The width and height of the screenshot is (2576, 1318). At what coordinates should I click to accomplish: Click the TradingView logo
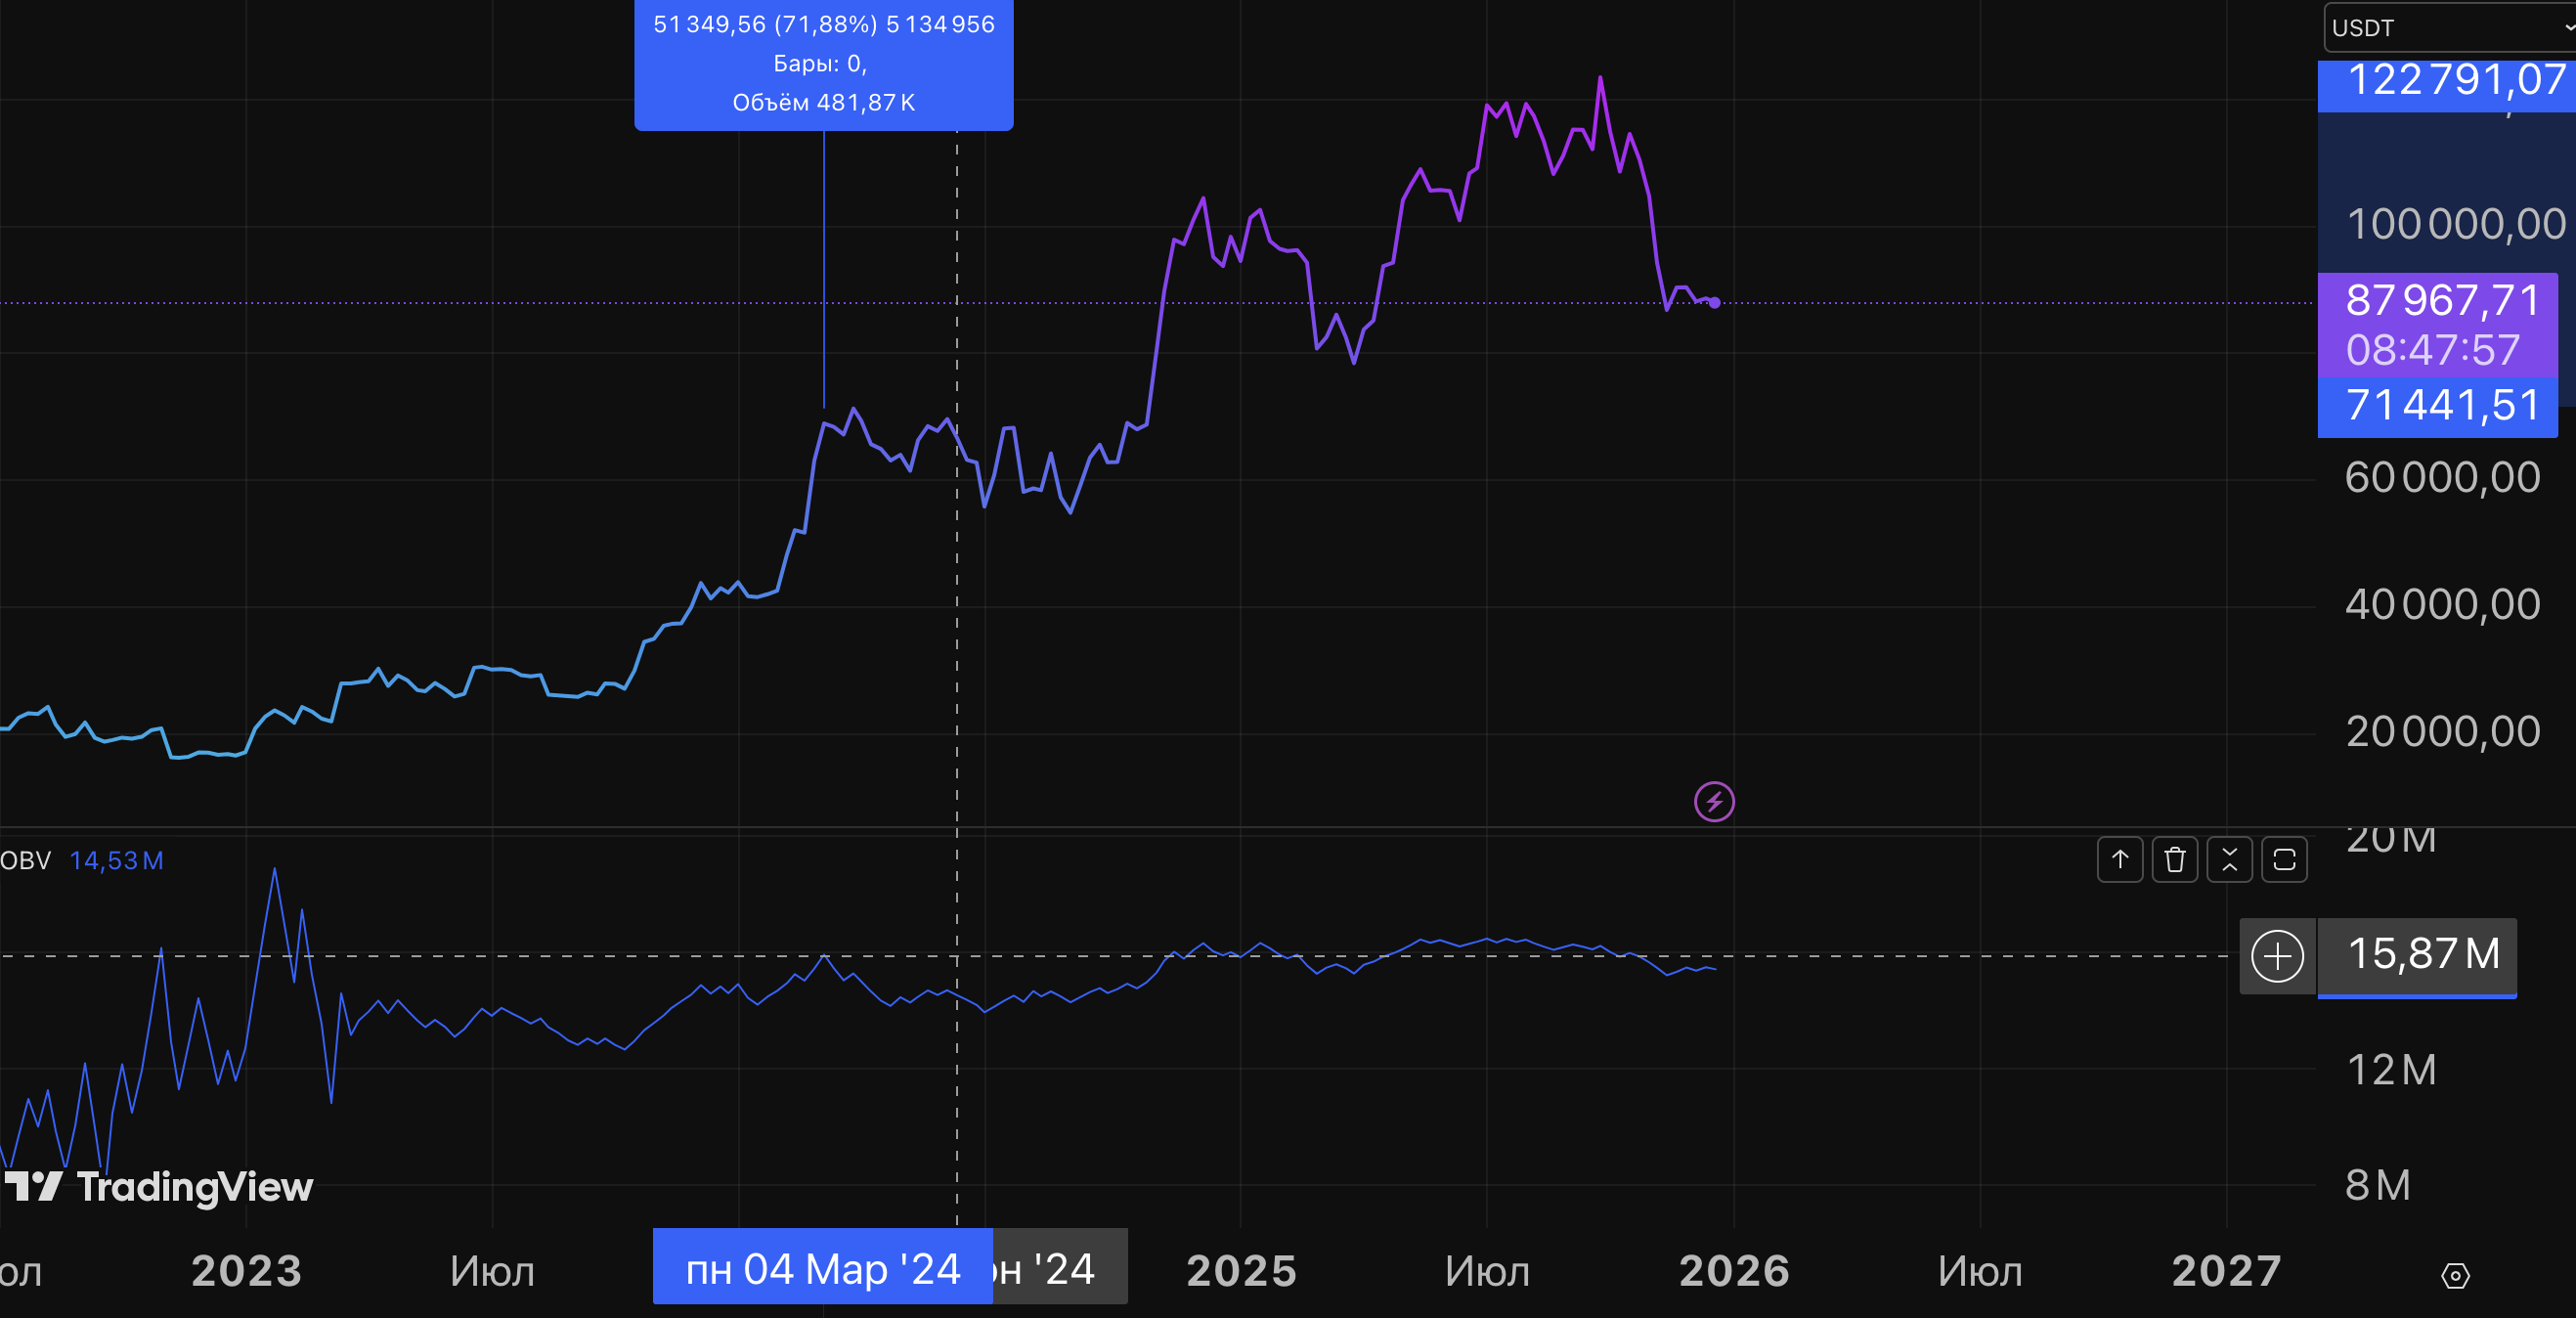pyautogui.click(x=158, y=1187)
